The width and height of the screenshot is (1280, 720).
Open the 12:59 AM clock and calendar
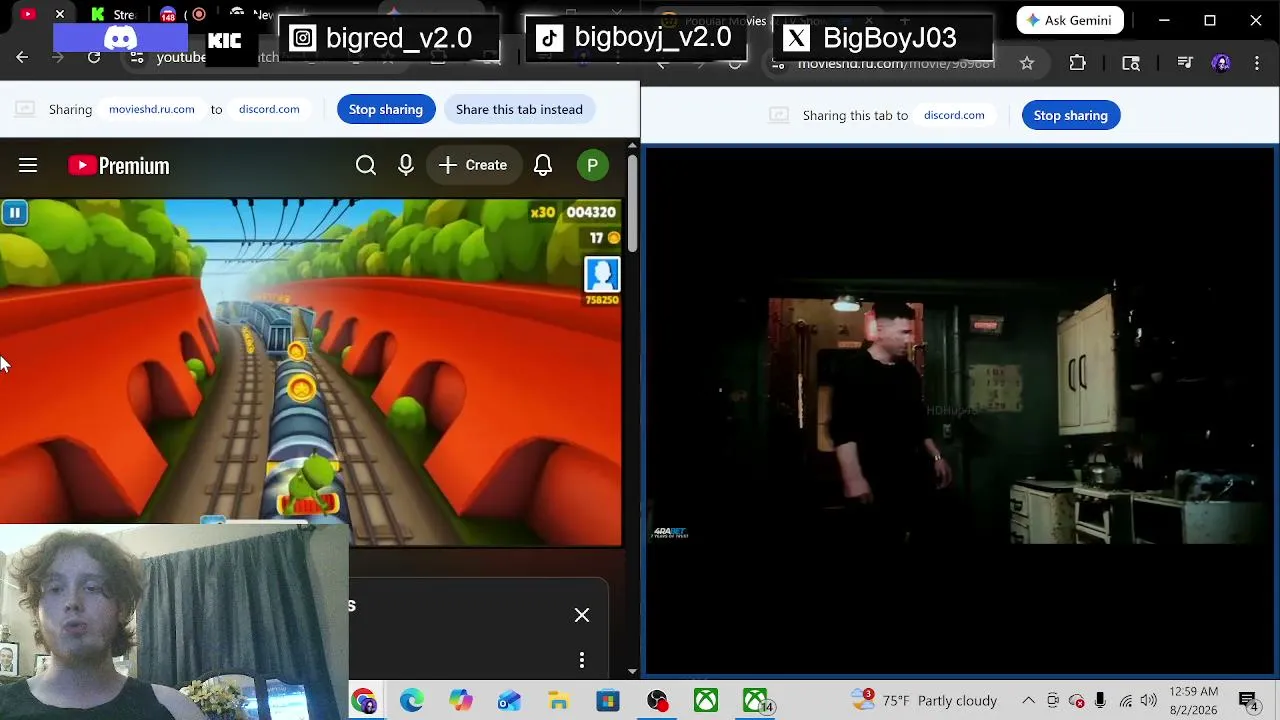1193,701
